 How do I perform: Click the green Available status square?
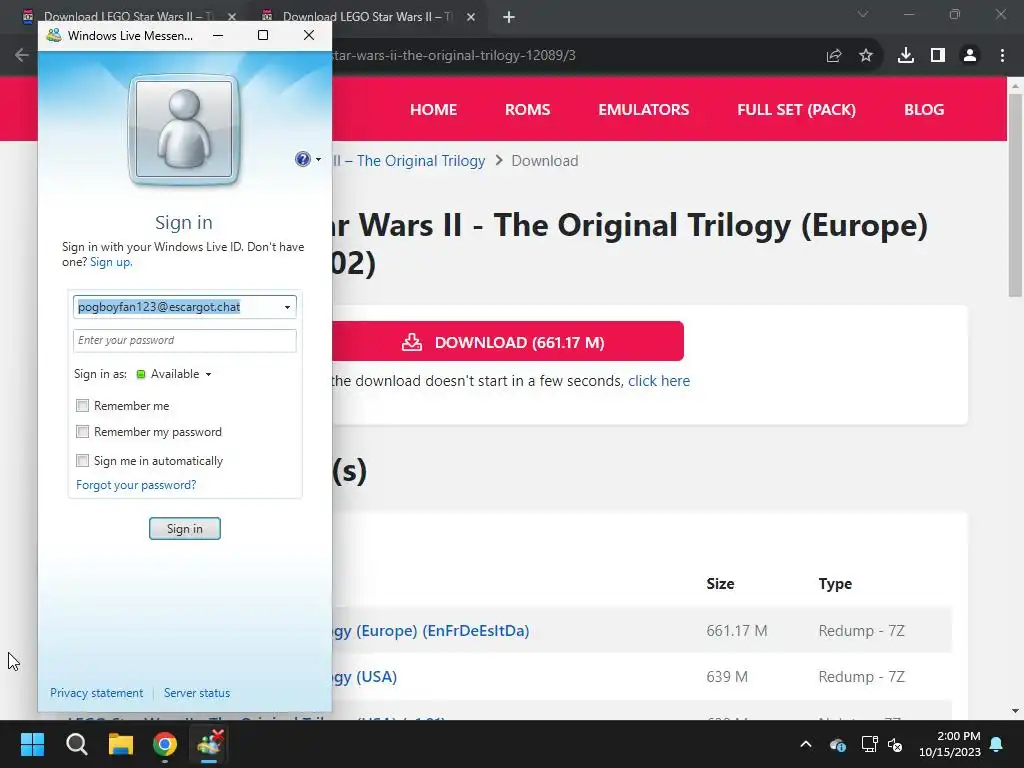tap(140, 374)
